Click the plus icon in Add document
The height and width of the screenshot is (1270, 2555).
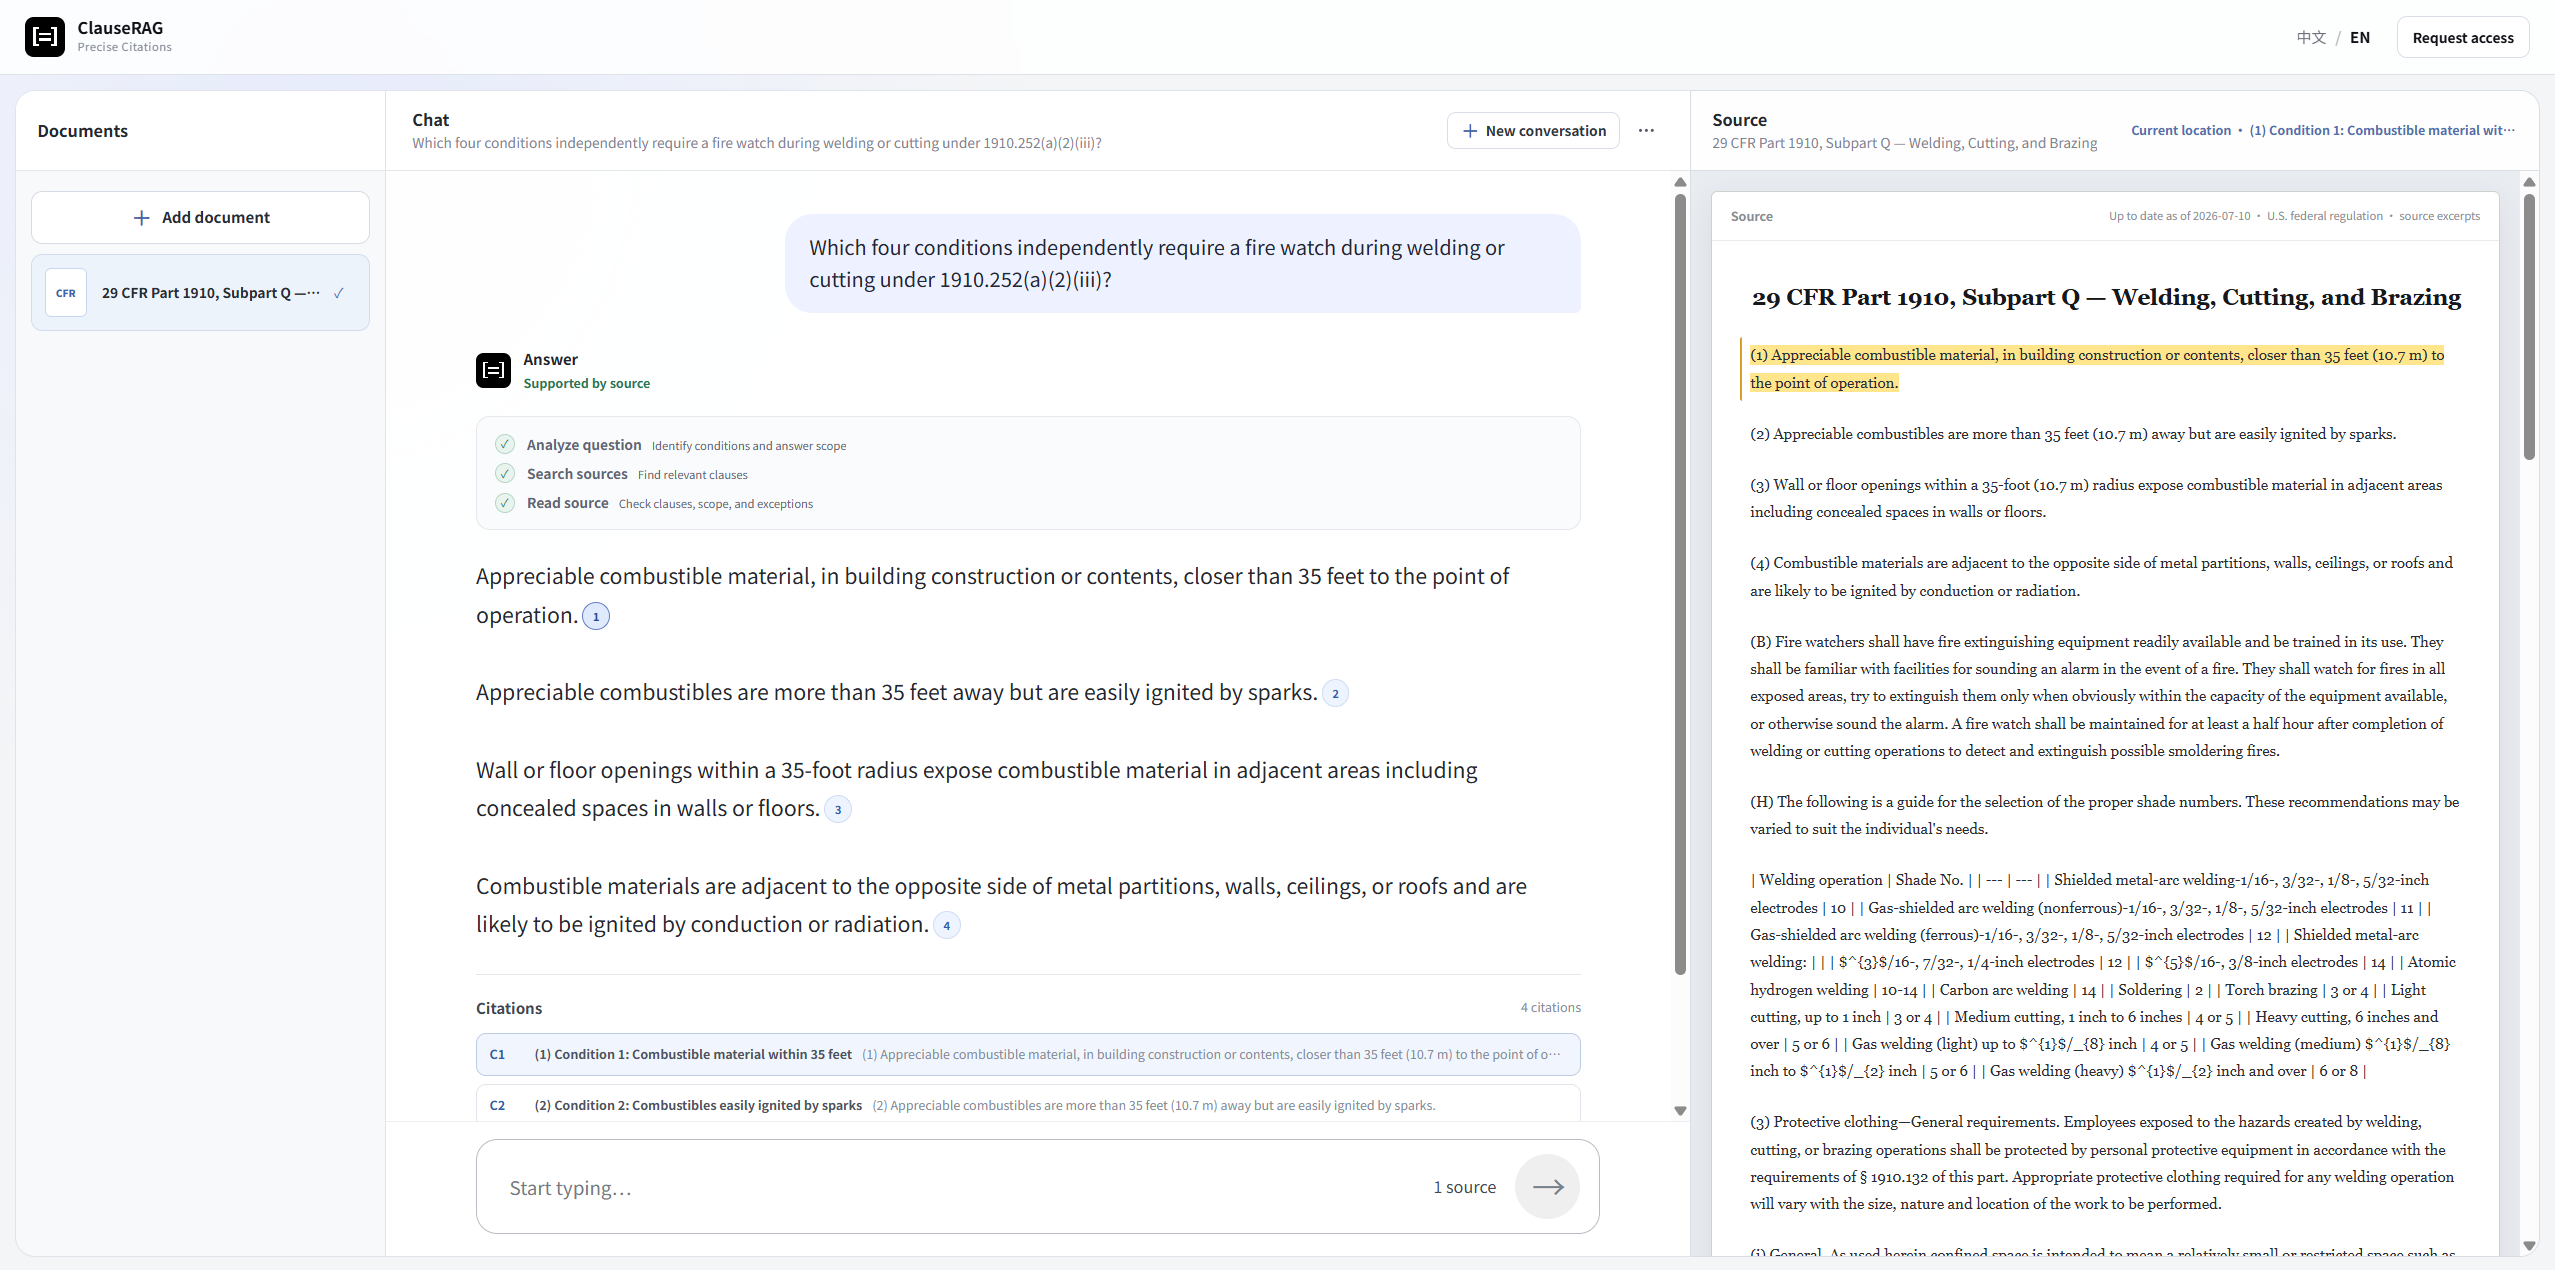142,217
